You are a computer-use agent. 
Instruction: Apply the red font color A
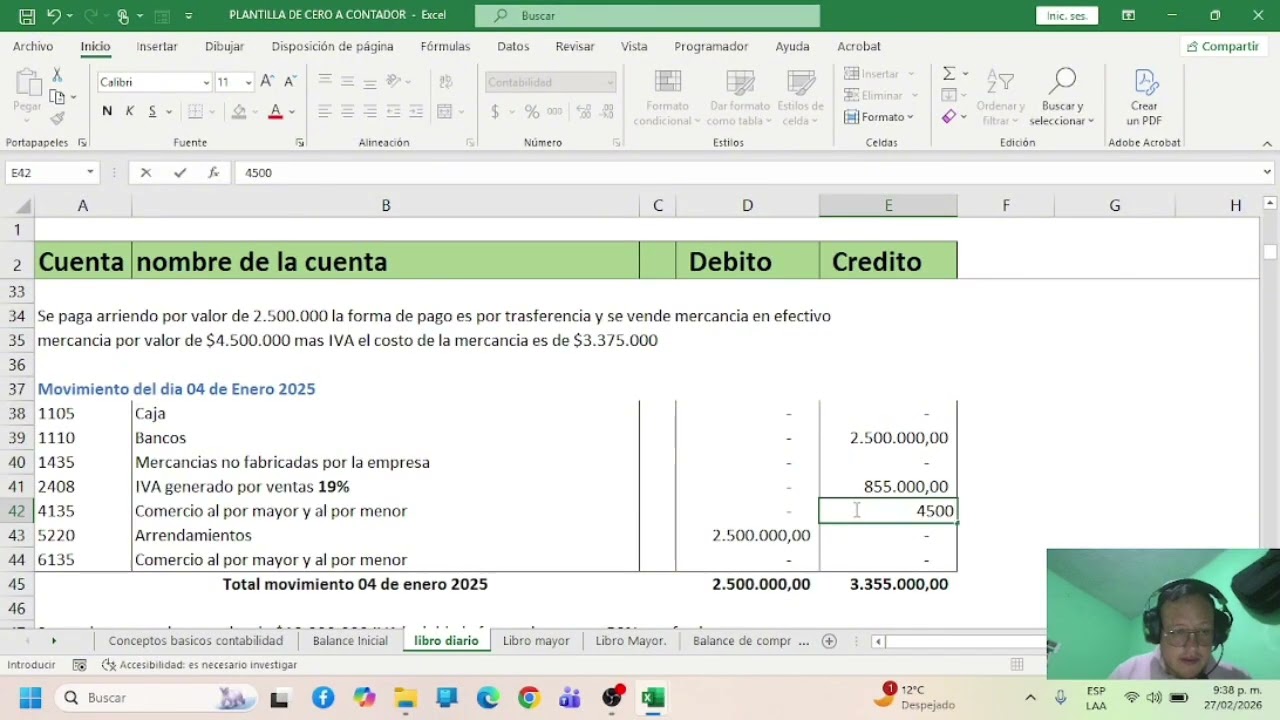coord(275,111)
